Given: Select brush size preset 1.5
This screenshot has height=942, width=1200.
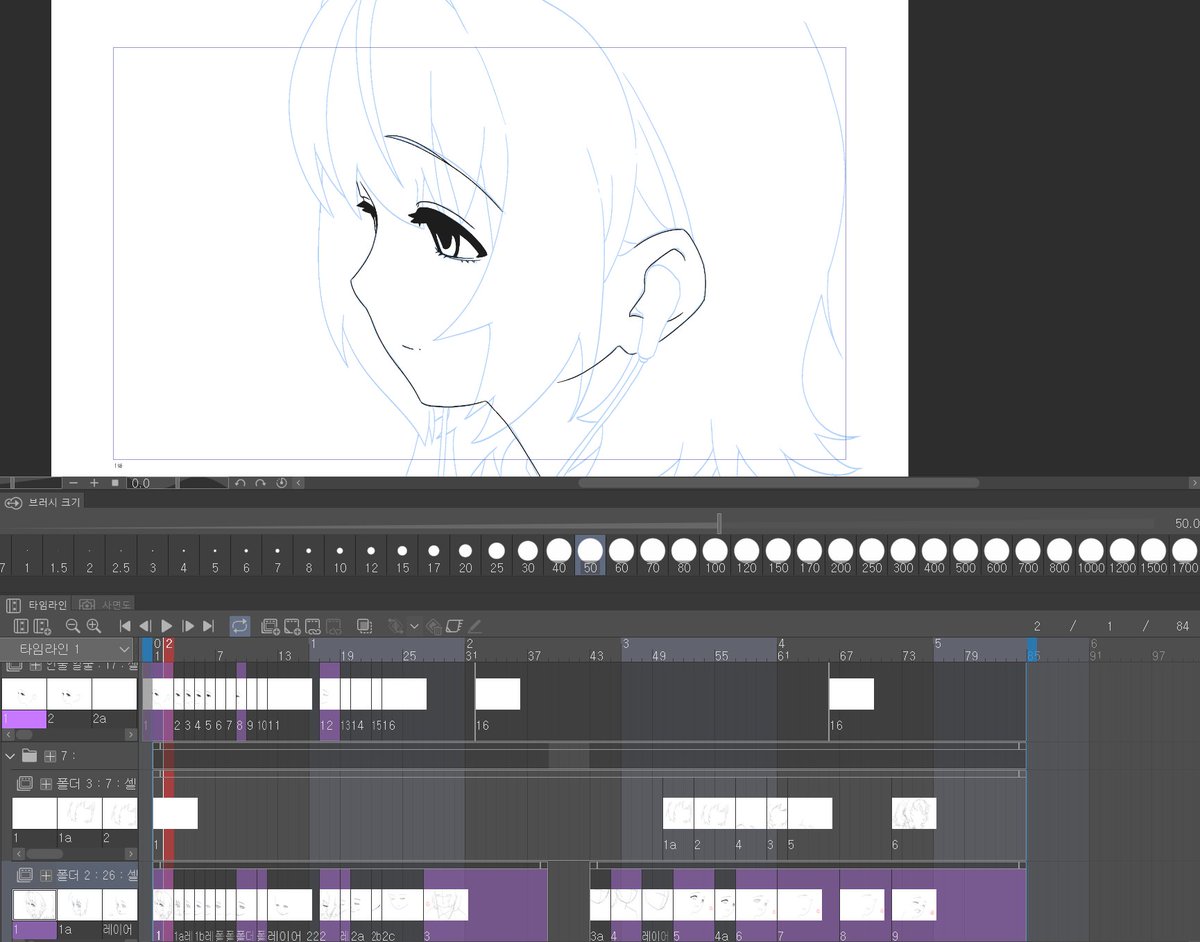Looking at the screenshot, I should pos(59,555).
